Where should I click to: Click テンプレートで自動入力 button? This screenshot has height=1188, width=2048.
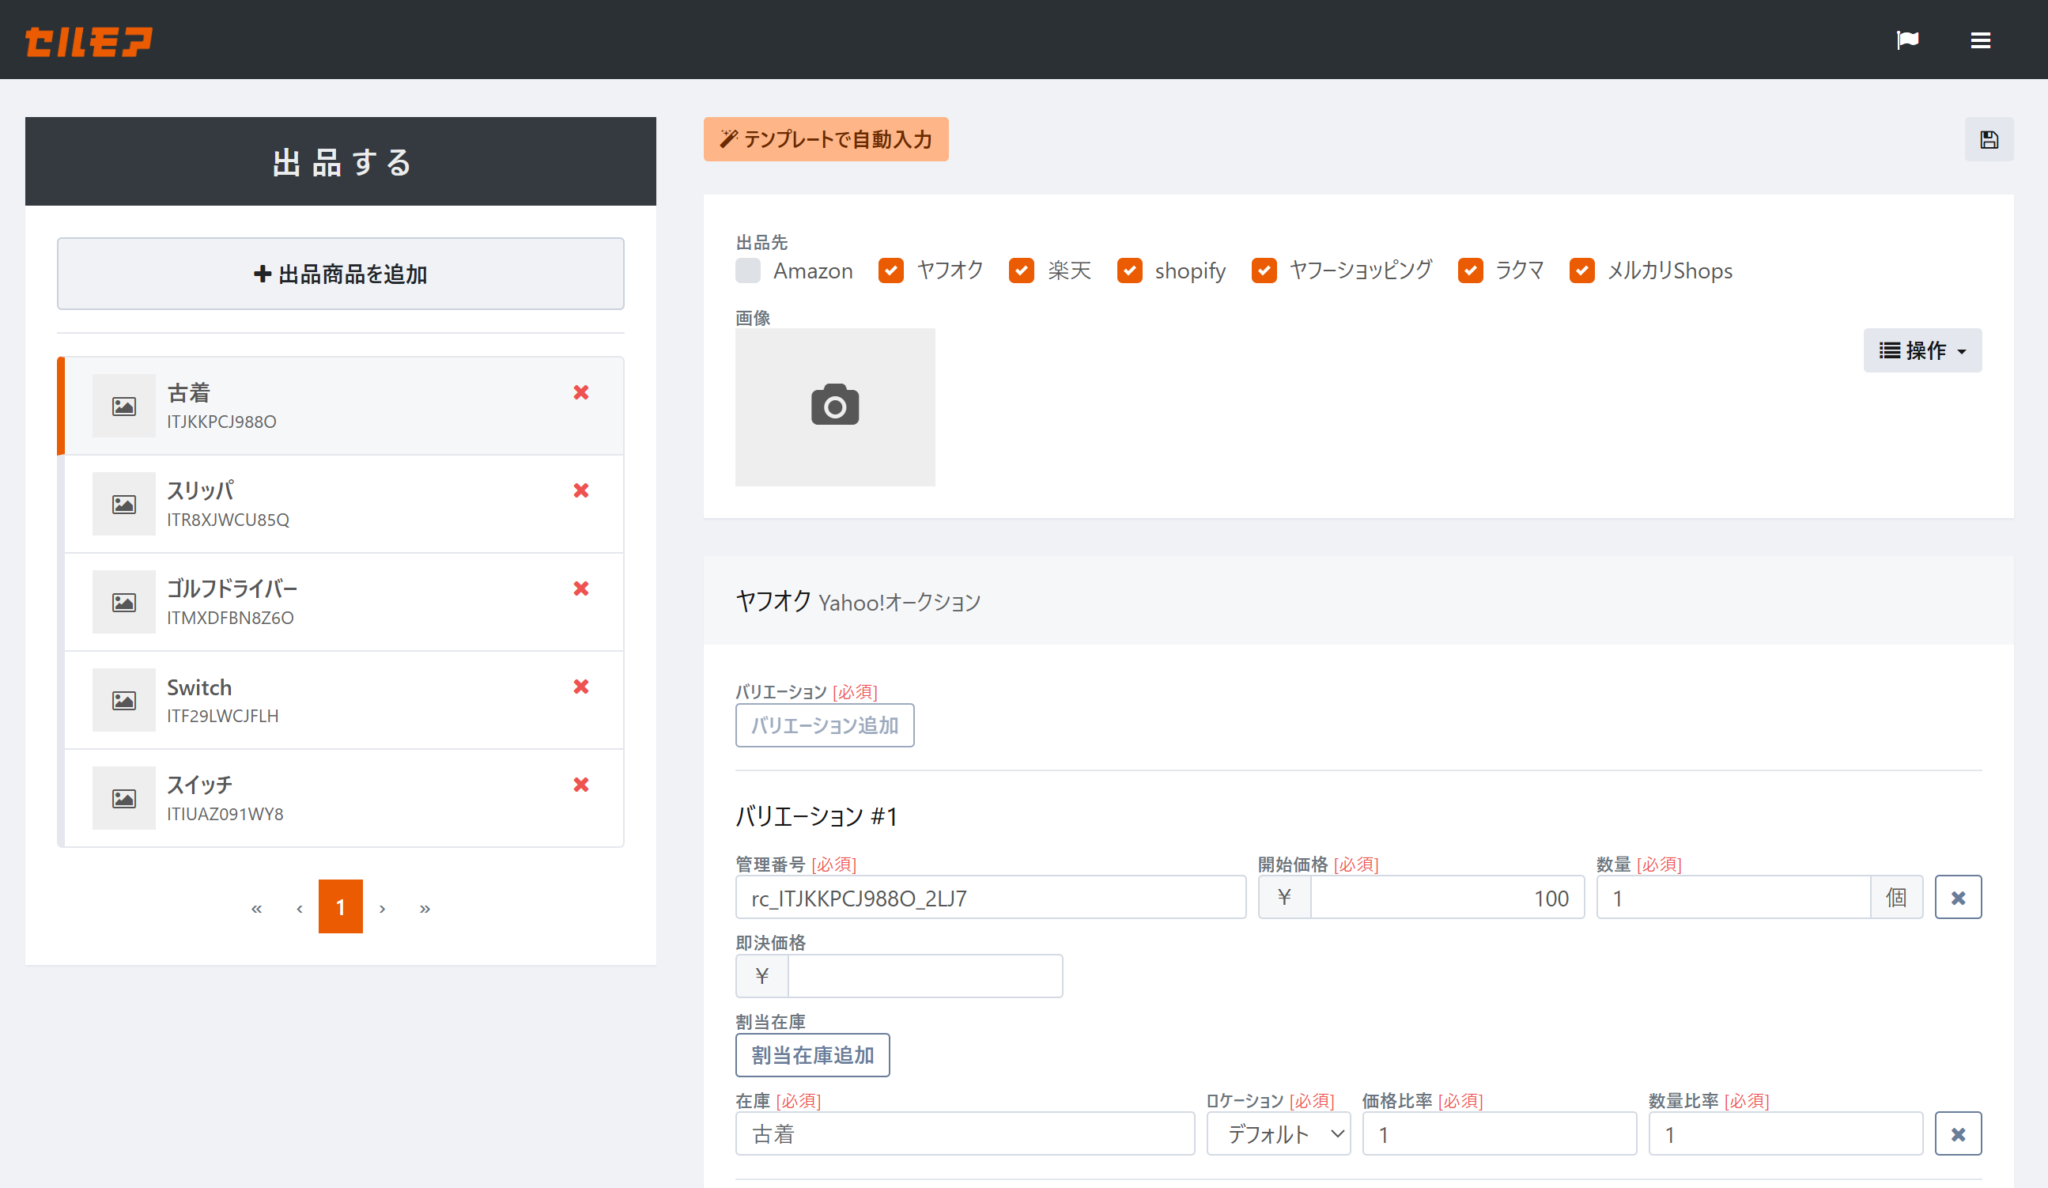pos(826,139)
